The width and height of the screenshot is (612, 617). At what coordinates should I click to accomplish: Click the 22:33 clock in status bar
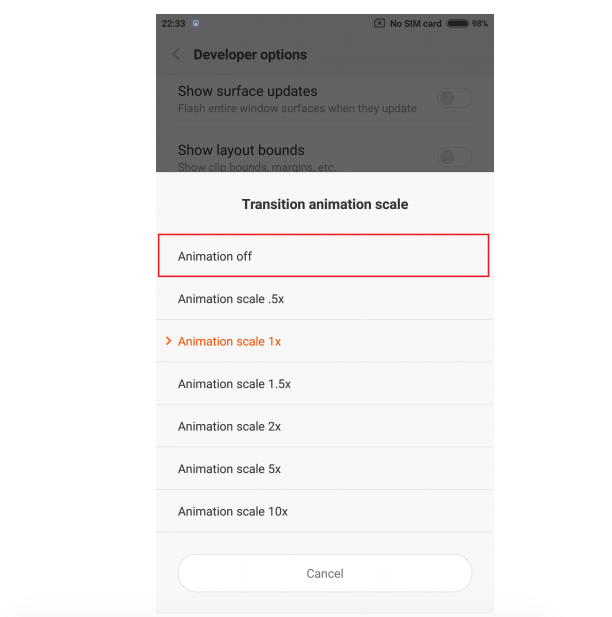pos(173,23)
